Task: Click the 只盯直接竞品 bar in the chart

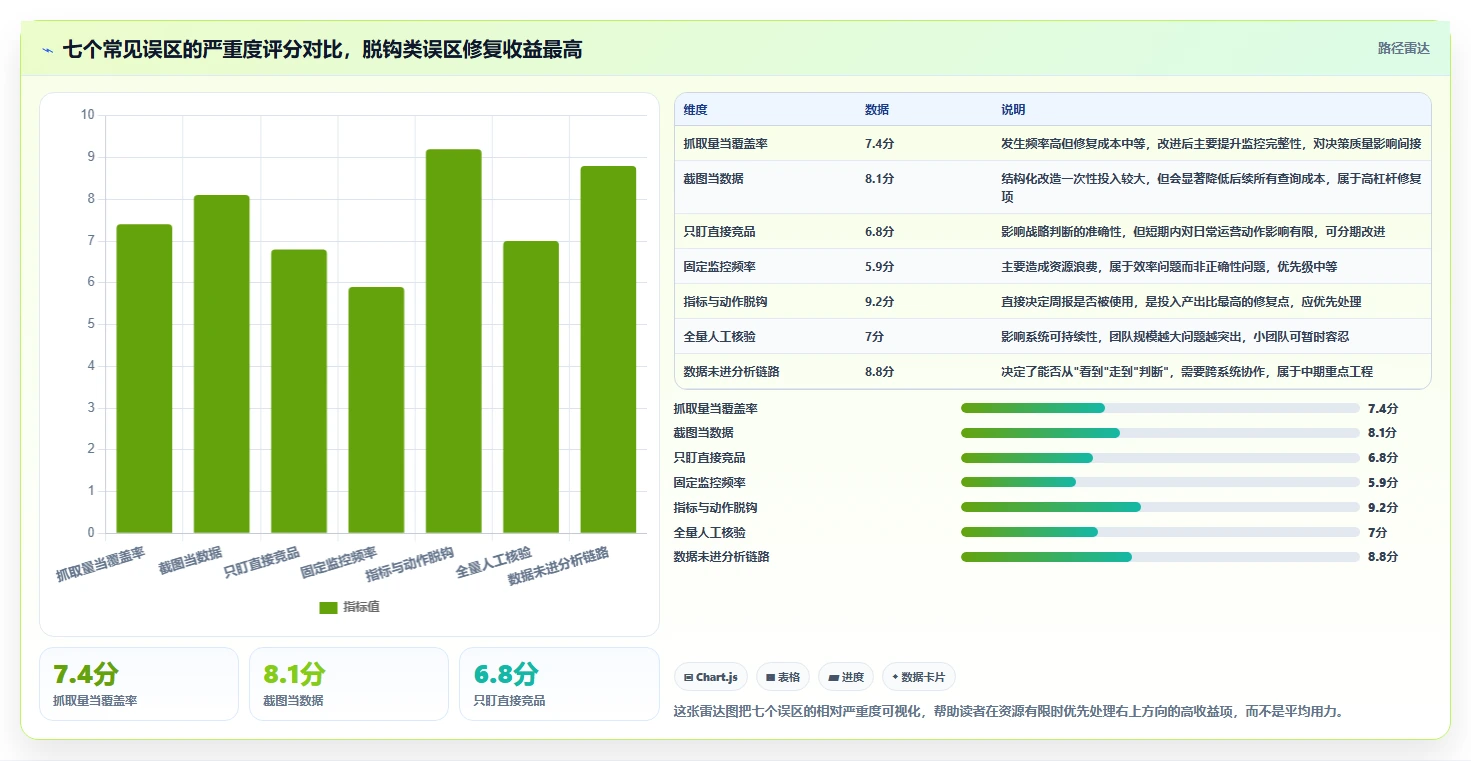Action: coord(299,391)
